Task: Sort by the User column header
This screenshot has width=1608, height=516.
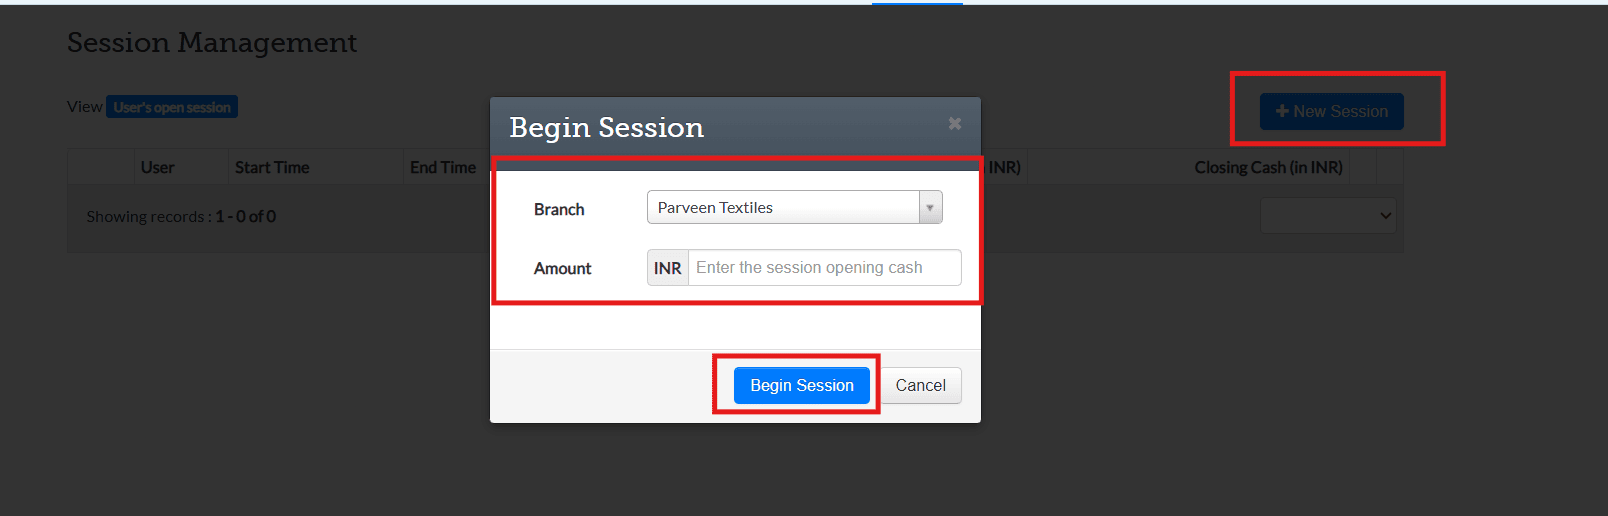Action: (158, 168)
